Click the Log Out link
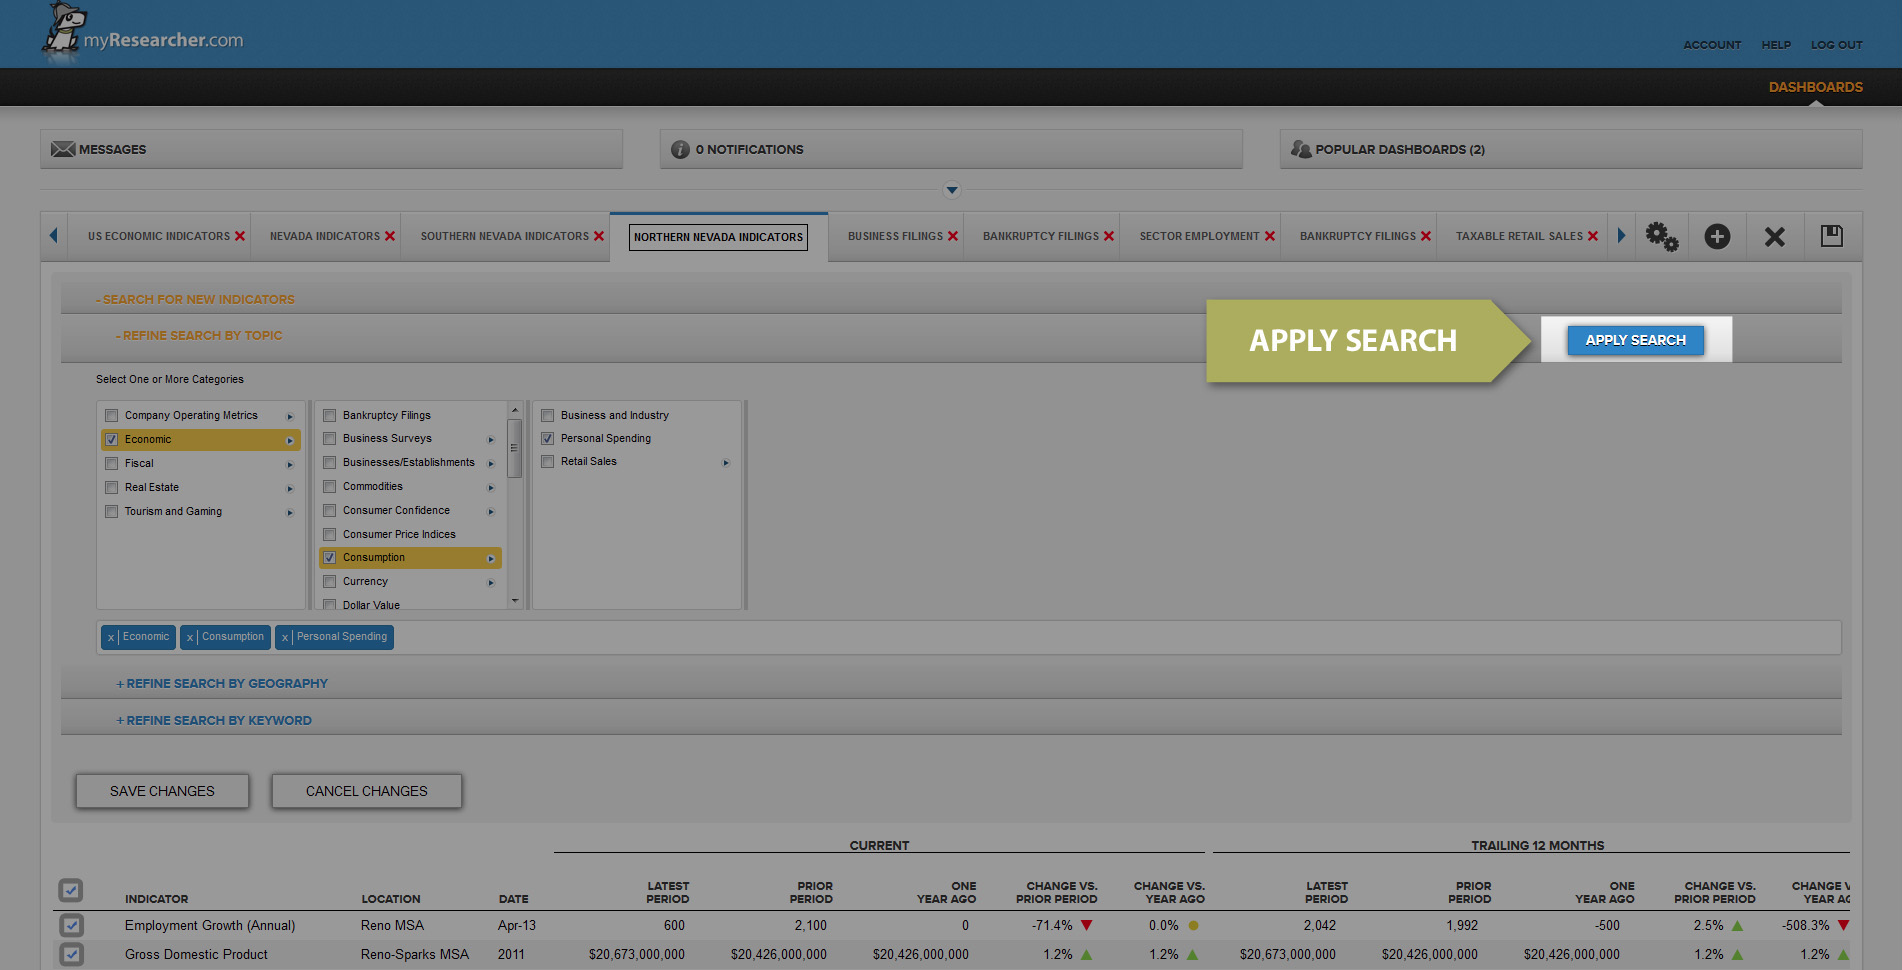The width and height of the screenshot is (1902, 970). click(x=1837, y=45)
